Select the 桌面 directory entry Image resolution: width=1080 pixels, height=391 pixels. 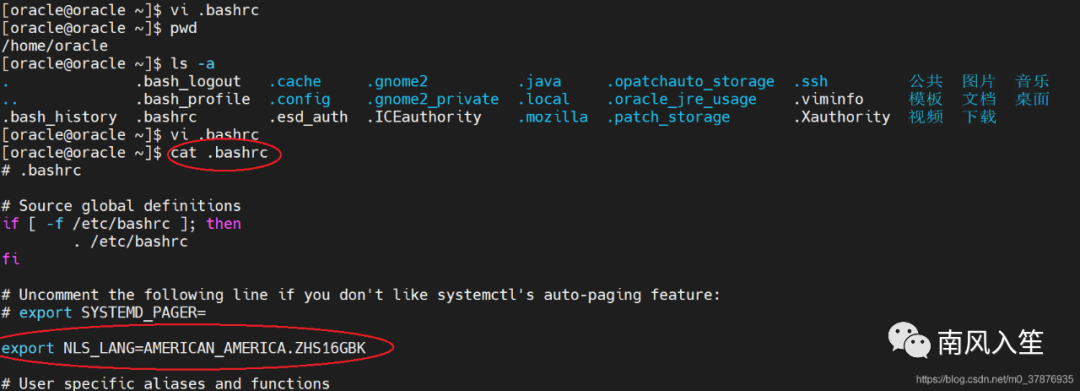pyautogui.click(x=1032, y=100)
